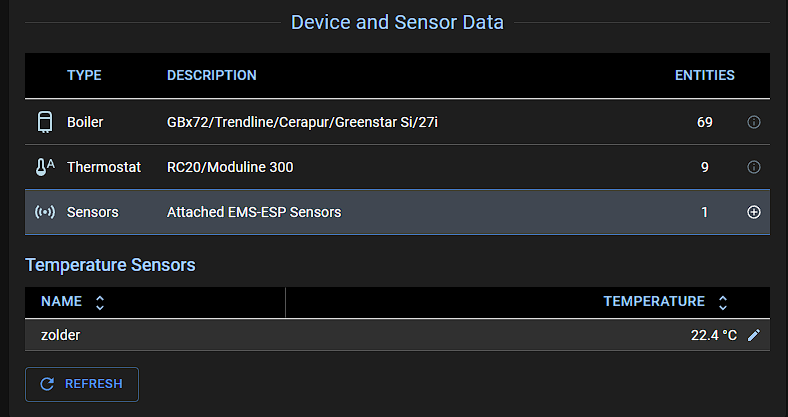788x417 pixels.
Task: Click the Attached EMS-ESP Sensors description
Action: pyautogui.click(x=254, y=212)
